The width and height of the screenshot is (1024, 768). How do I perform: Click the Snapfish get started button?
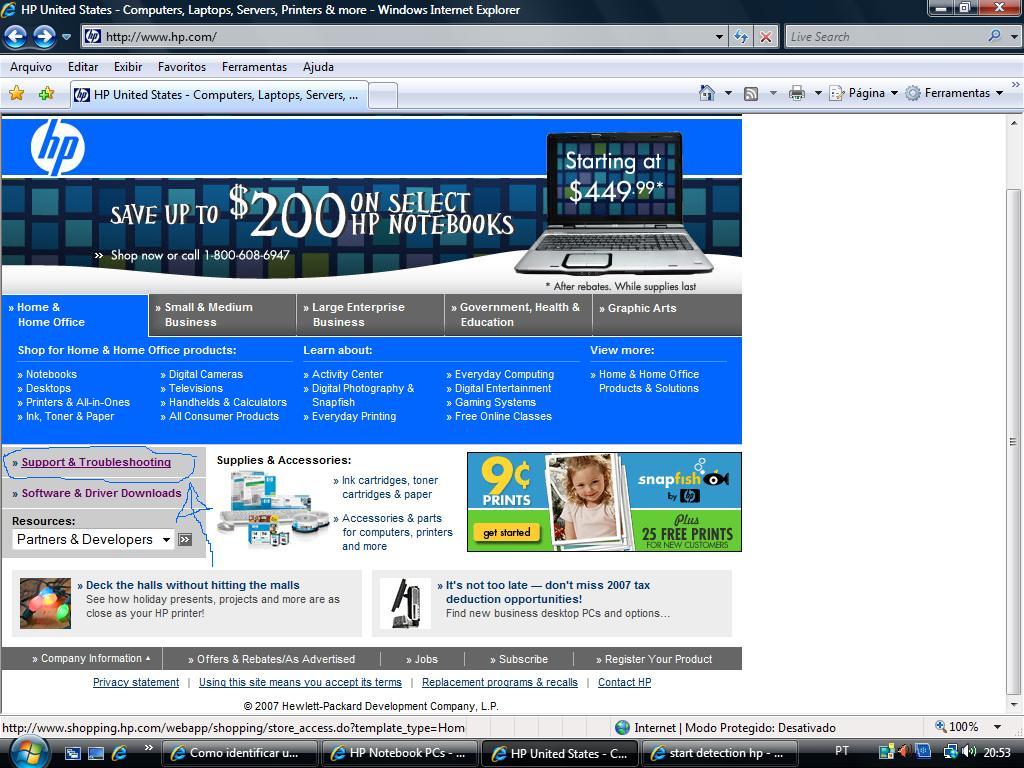507,533
